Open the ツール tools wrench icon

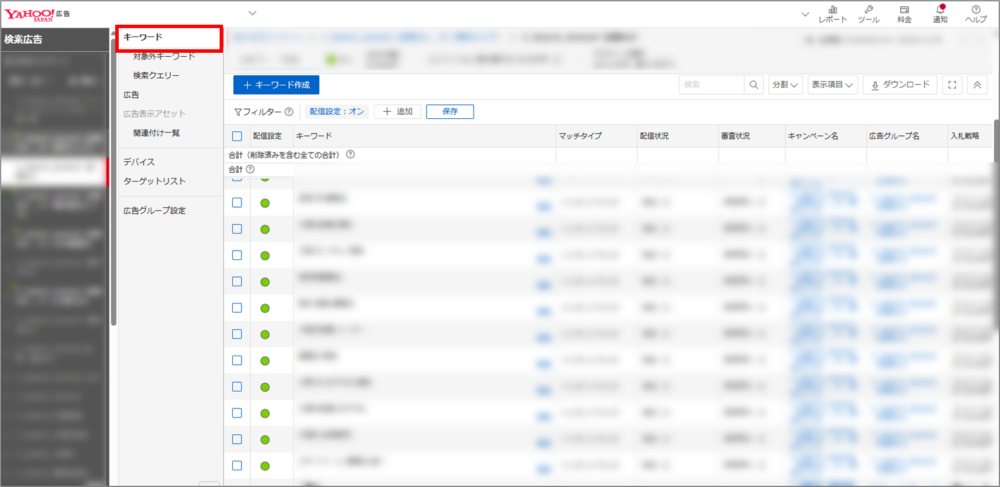(868, 13)
